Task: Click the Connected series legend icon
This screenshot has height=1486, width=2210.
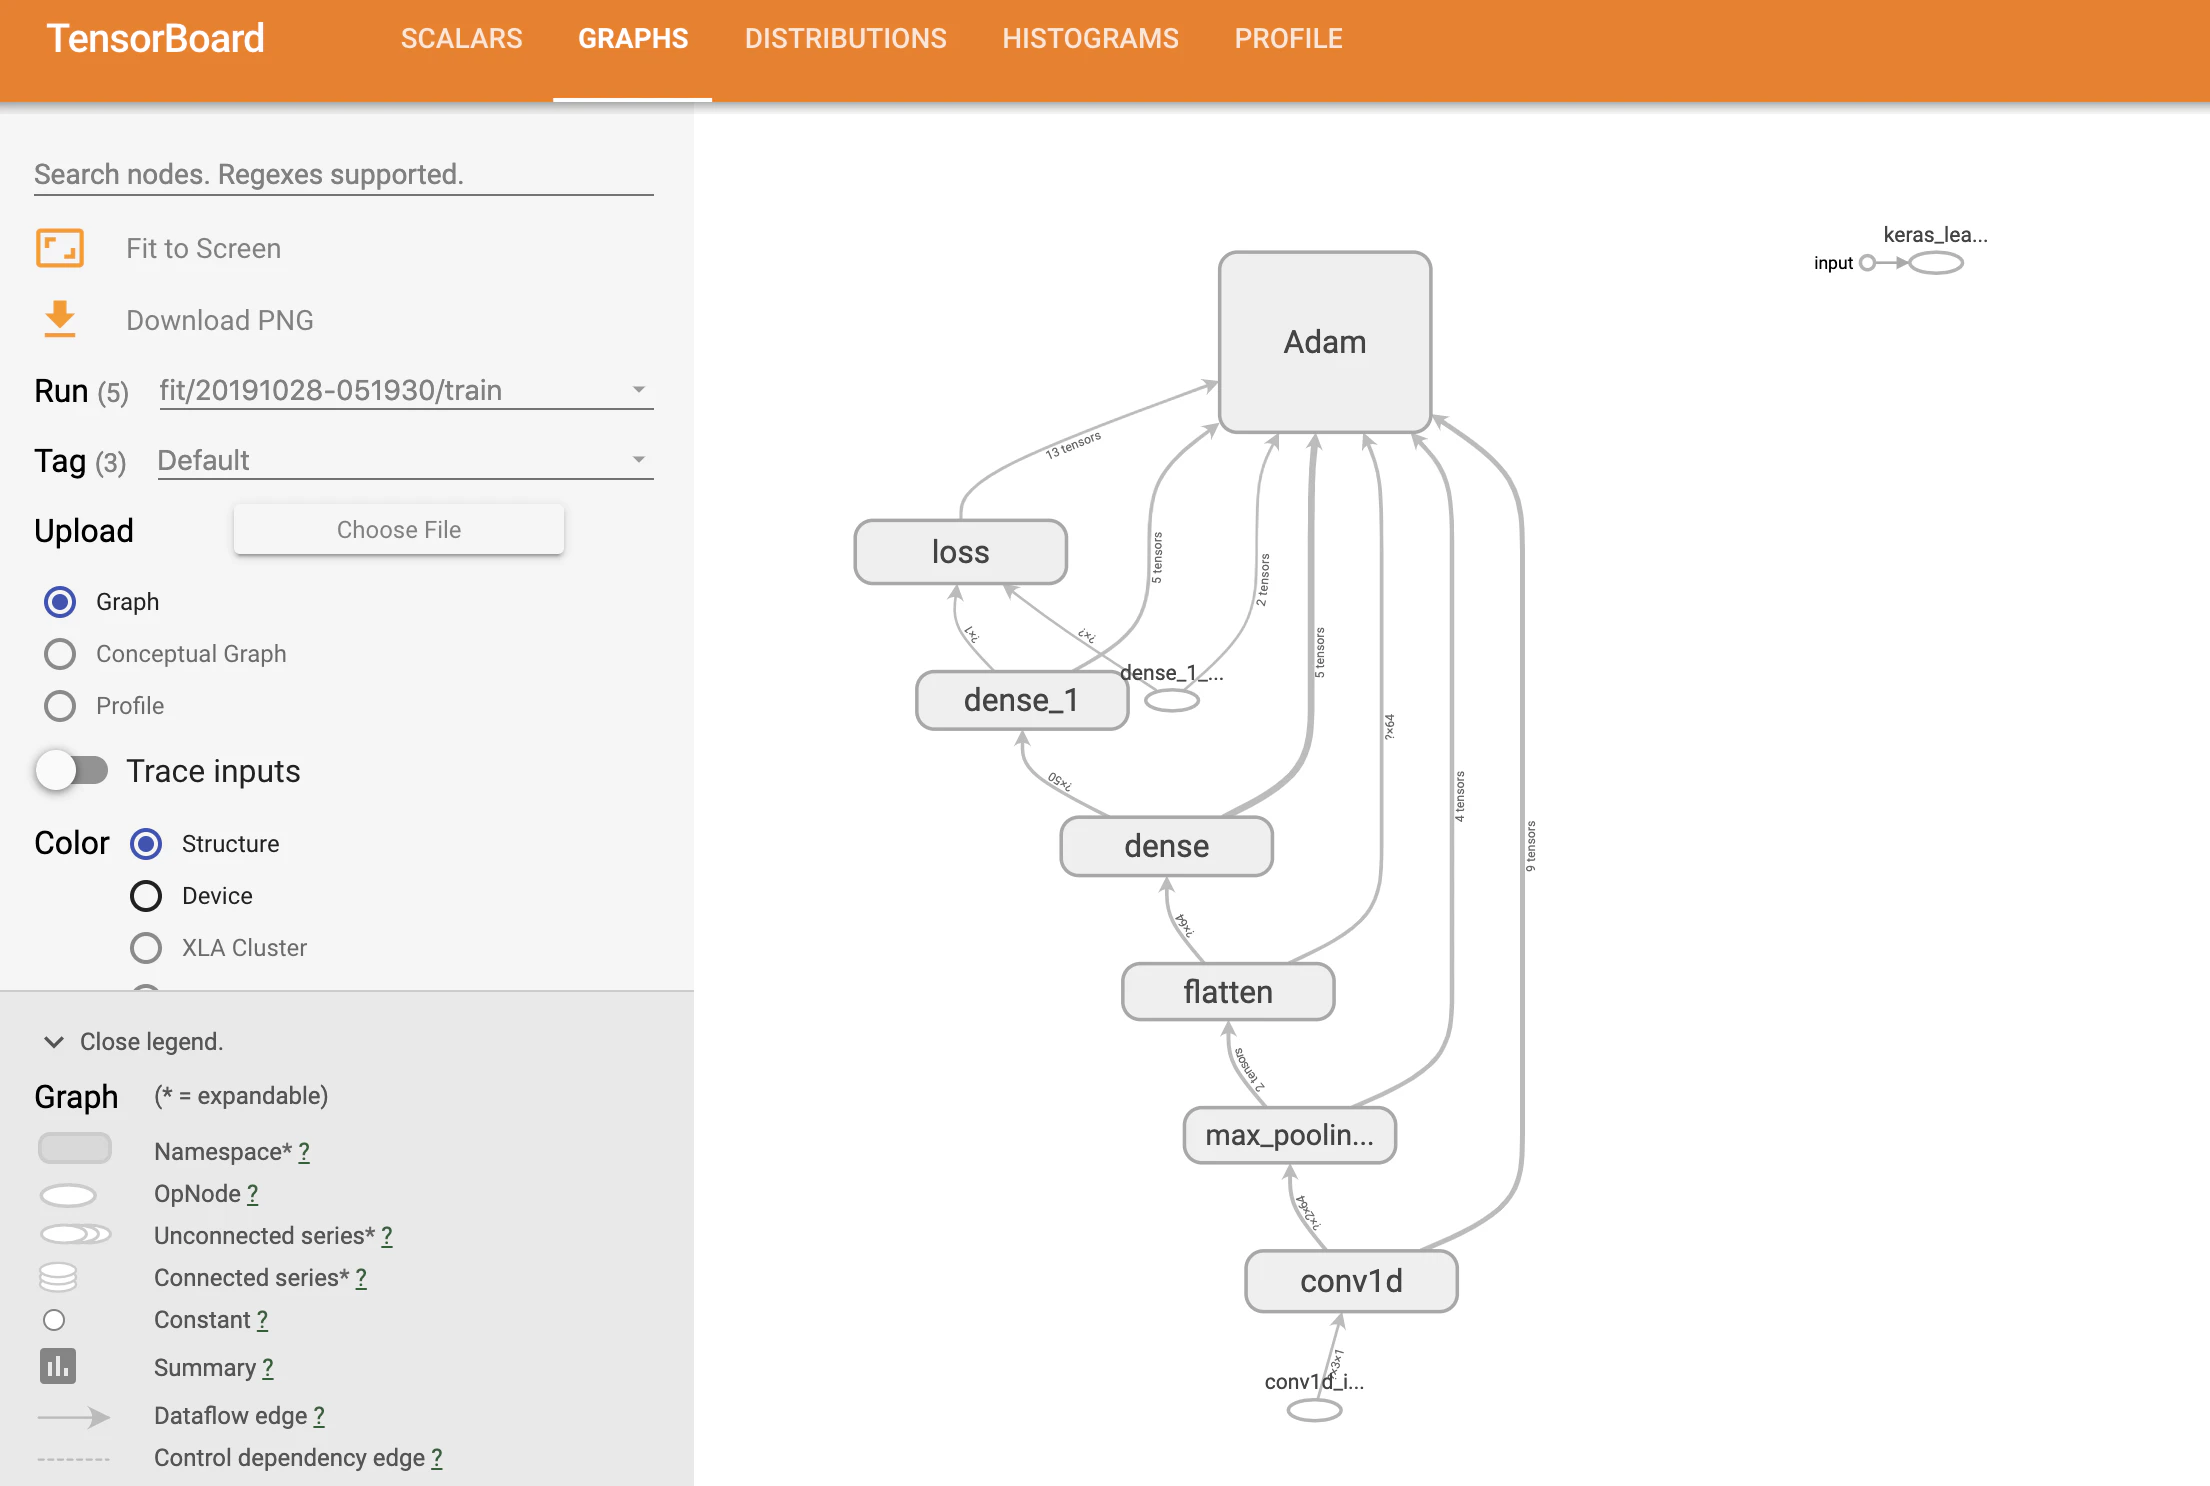Action: 58,1277
